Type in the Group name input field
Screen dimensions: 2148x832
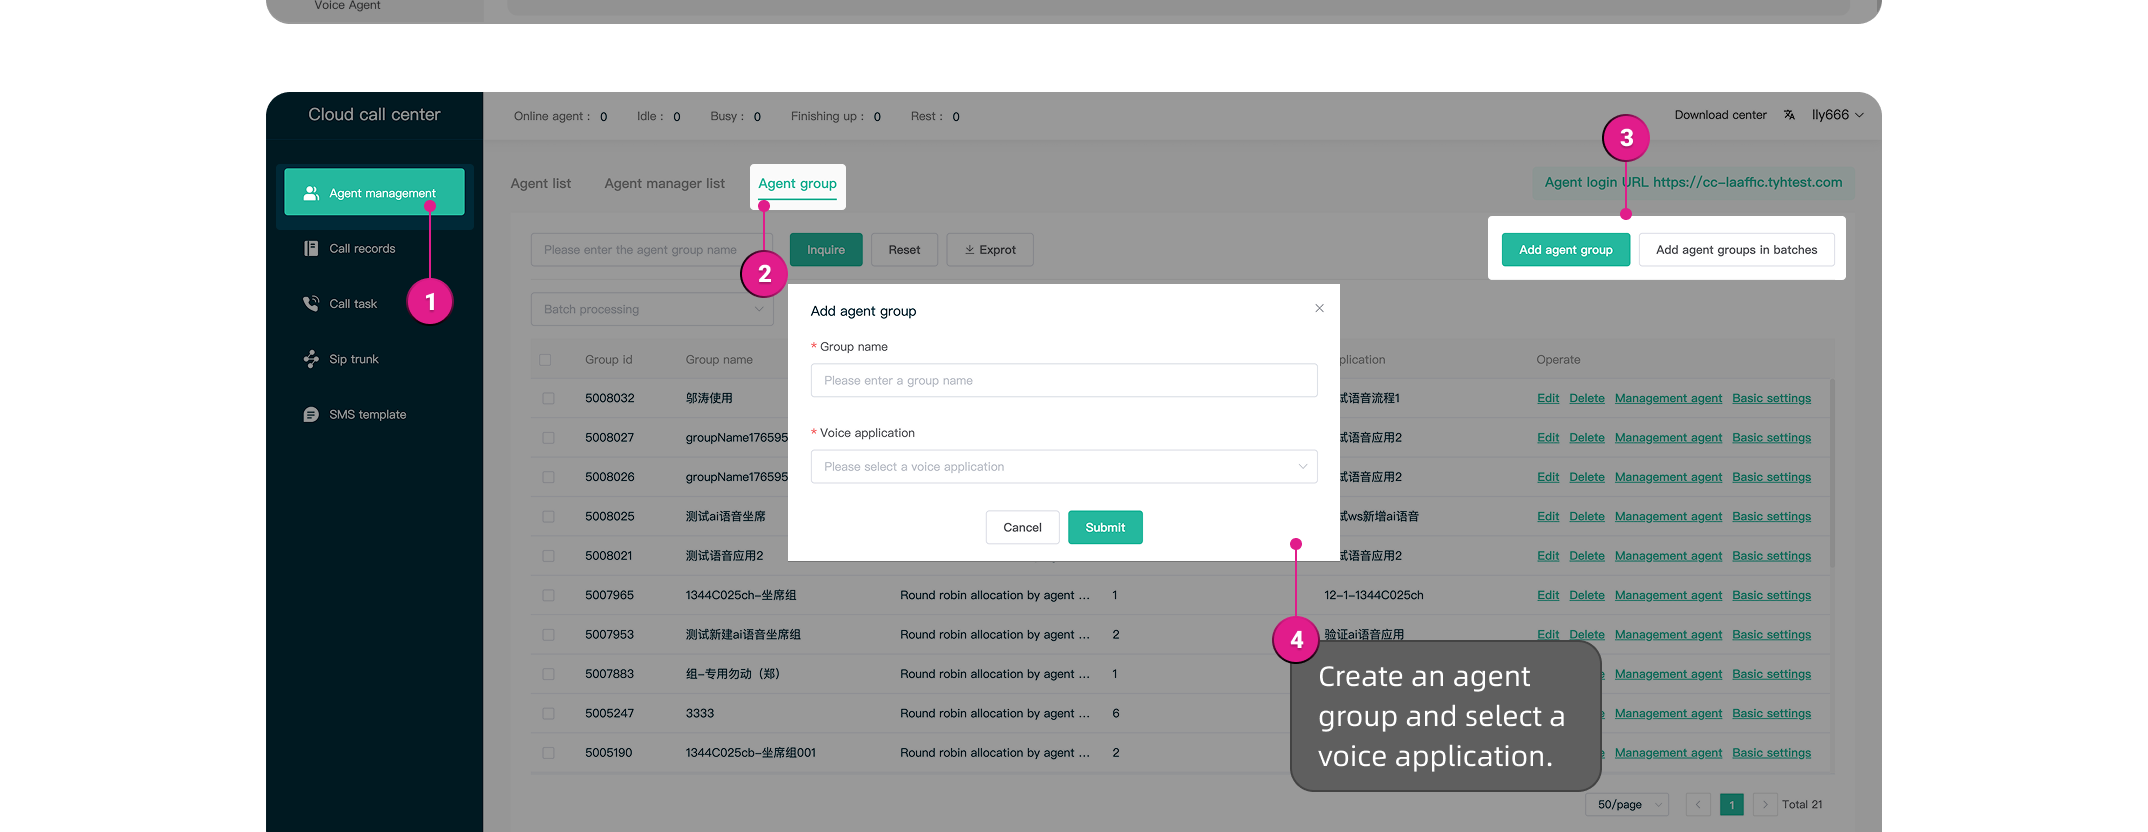coord(1063,381)
